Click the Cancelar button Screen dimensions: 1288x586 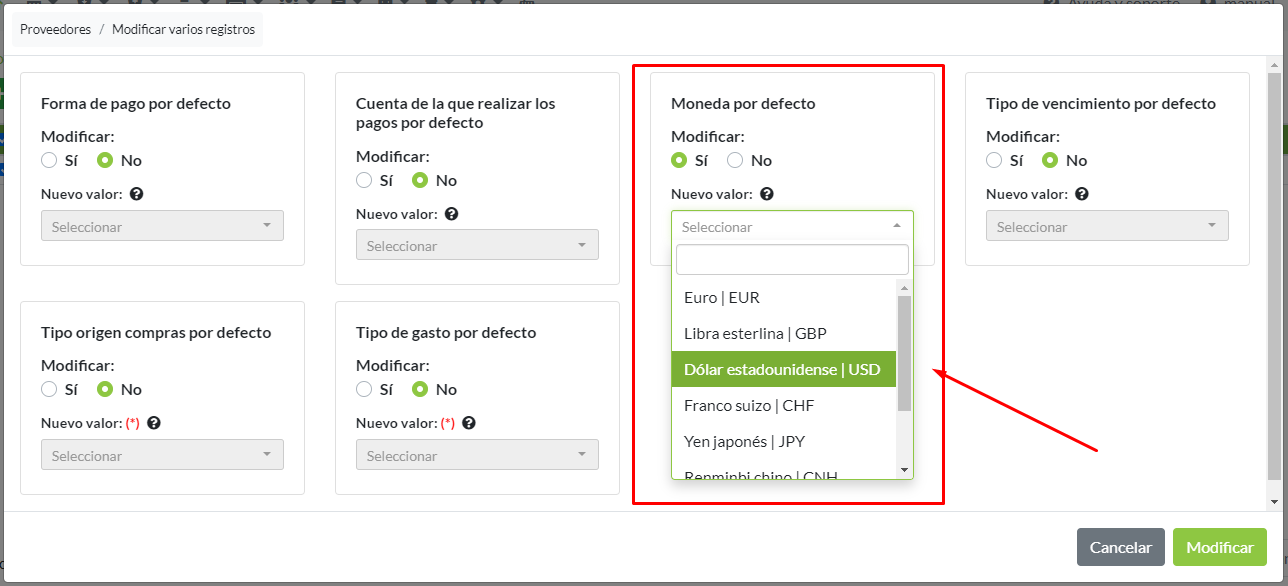coord(1120,547)
